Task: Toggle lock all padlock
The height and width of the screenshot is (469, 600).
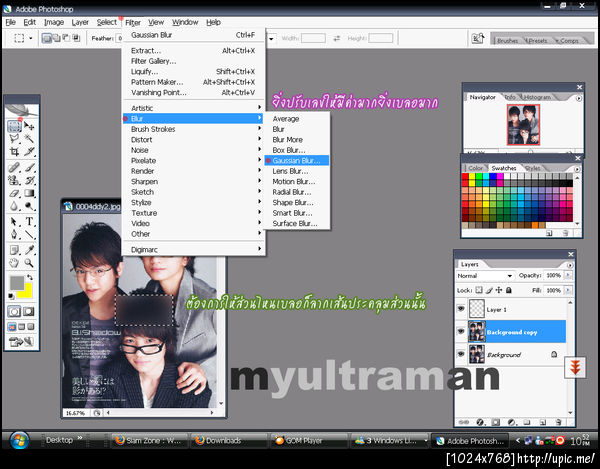Action: (x=509, y=290)
